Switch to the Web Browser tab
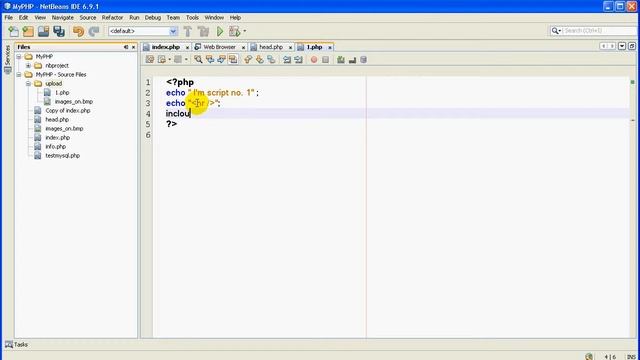This screenshot has width=640, height=360. coord(219,47)
